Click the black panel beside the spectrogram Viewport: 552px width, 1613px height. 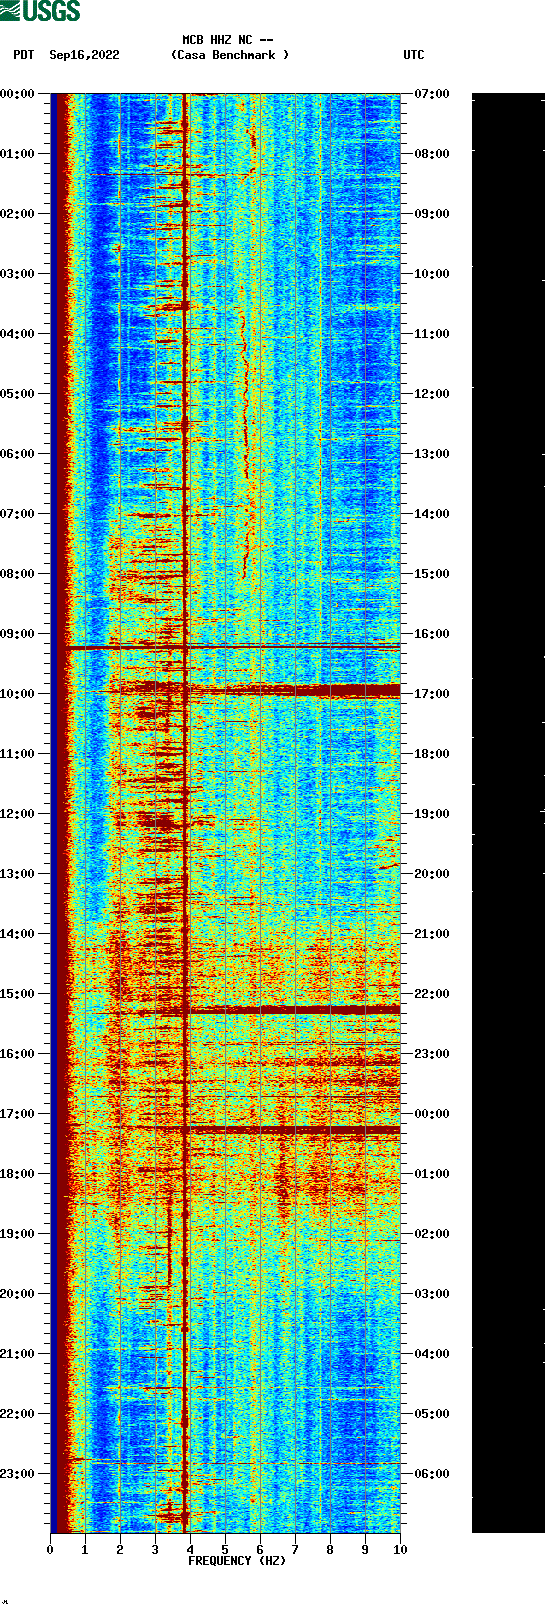click(x=508, y=813)
